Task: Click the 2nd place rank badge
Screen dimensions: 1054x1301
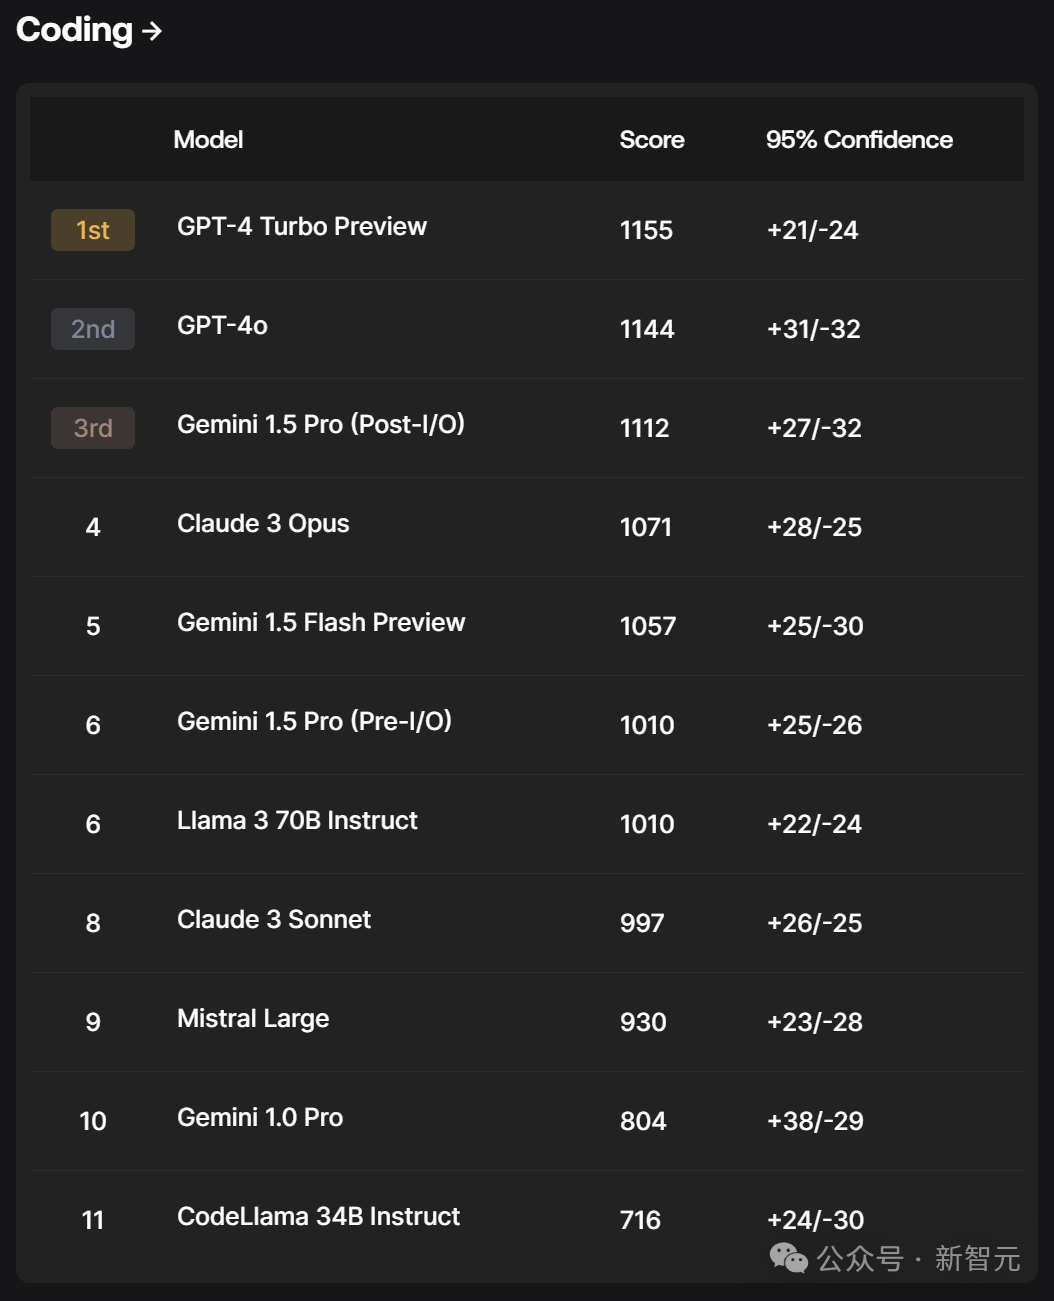Action: pyautogui.click(x=93, y=329)
